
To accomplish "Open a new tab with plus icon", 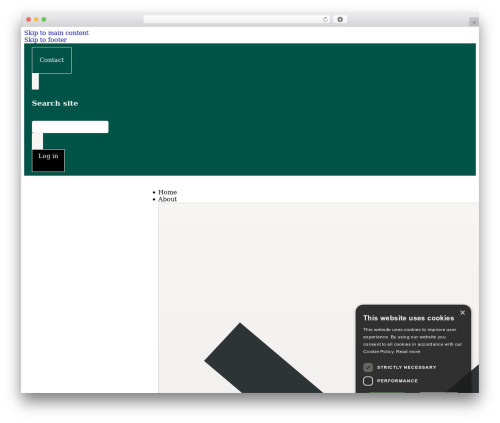I will (474, 22).
